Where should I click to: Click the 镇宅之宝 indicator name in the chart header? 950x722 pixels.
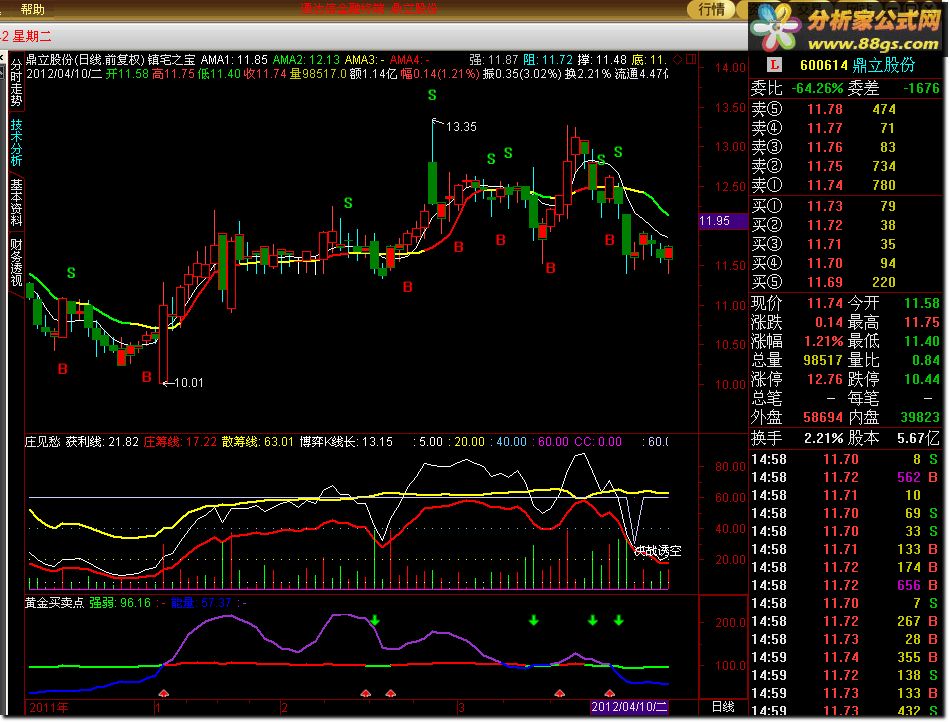point(172,60)
